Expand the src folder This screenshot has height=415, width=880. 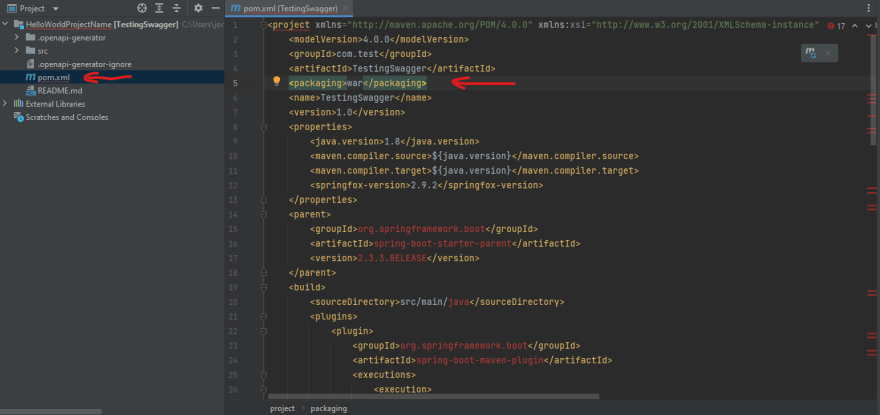click(x=16, y=51)
